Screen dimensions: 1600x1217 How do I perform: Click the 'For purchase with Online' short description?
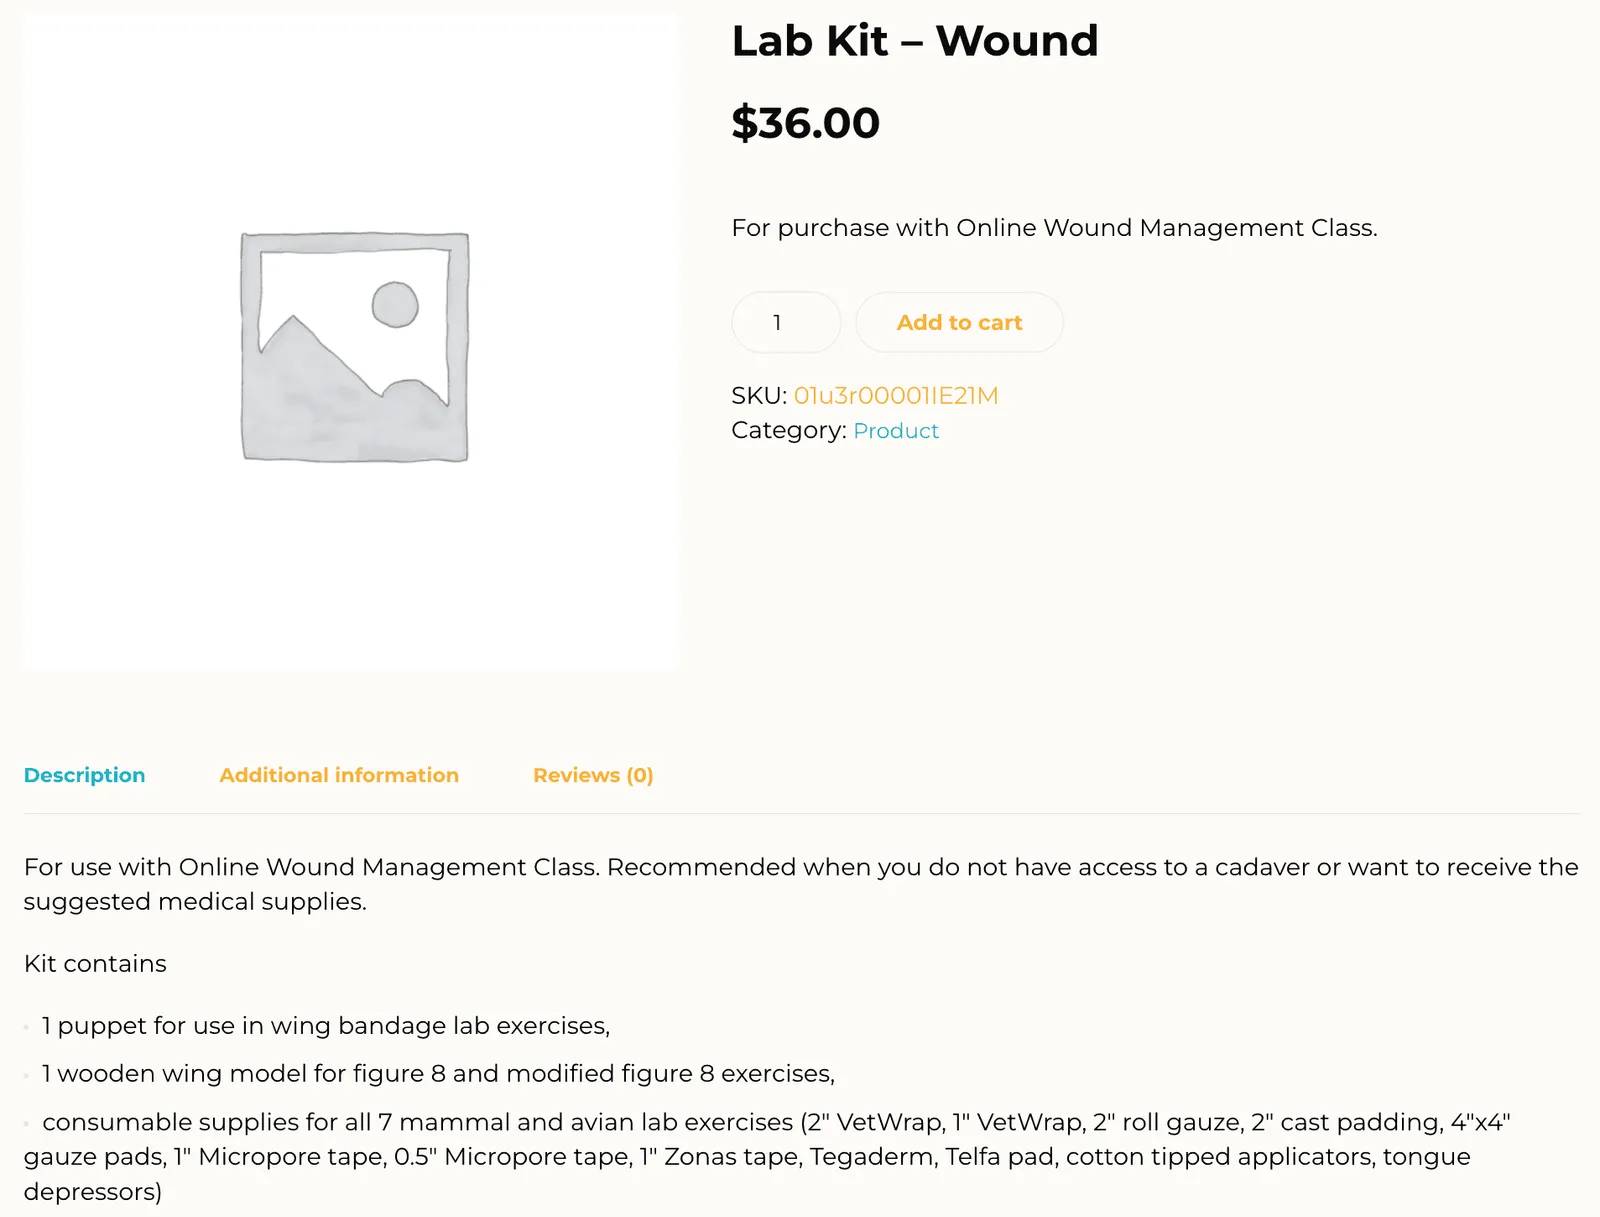point(1054,228)
